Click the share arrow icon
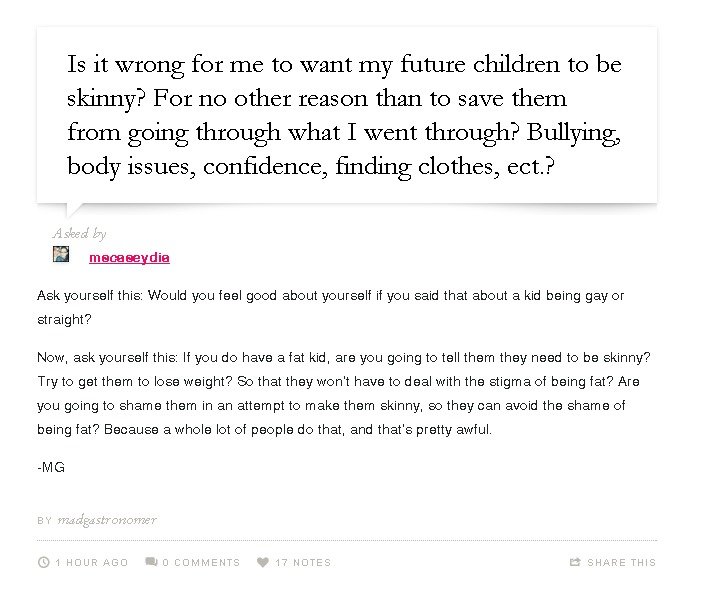The width and height of the screenshot is (708, 613). (575, 562)
